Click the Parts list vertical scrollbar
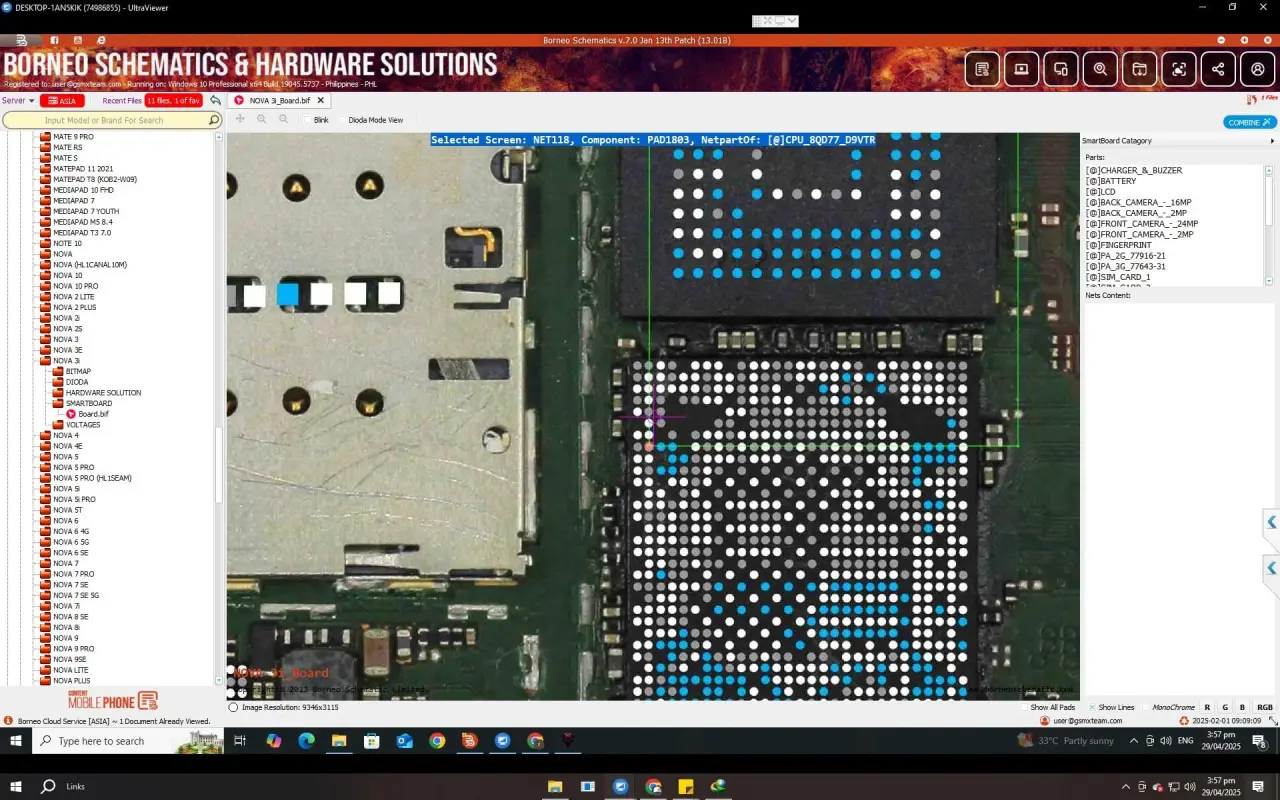 click(x=1271, y=225)
